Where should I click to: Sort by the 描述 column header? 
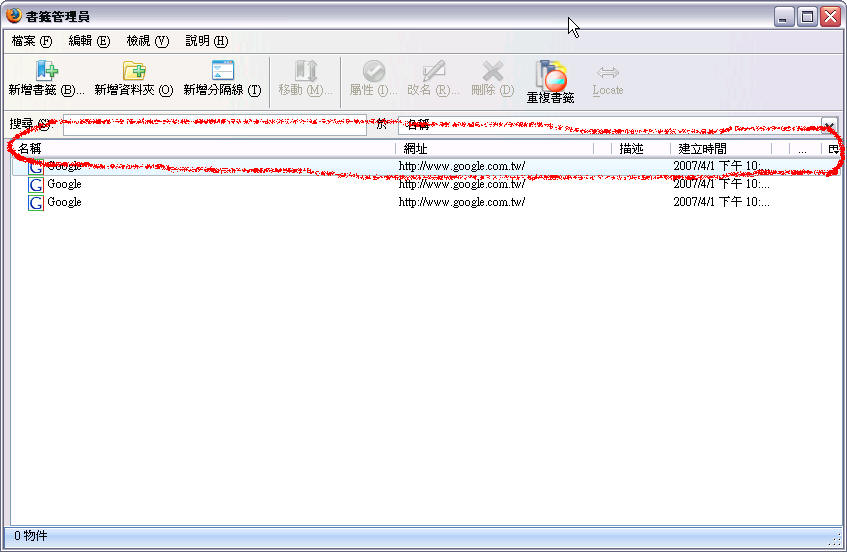tap(641, 149)
